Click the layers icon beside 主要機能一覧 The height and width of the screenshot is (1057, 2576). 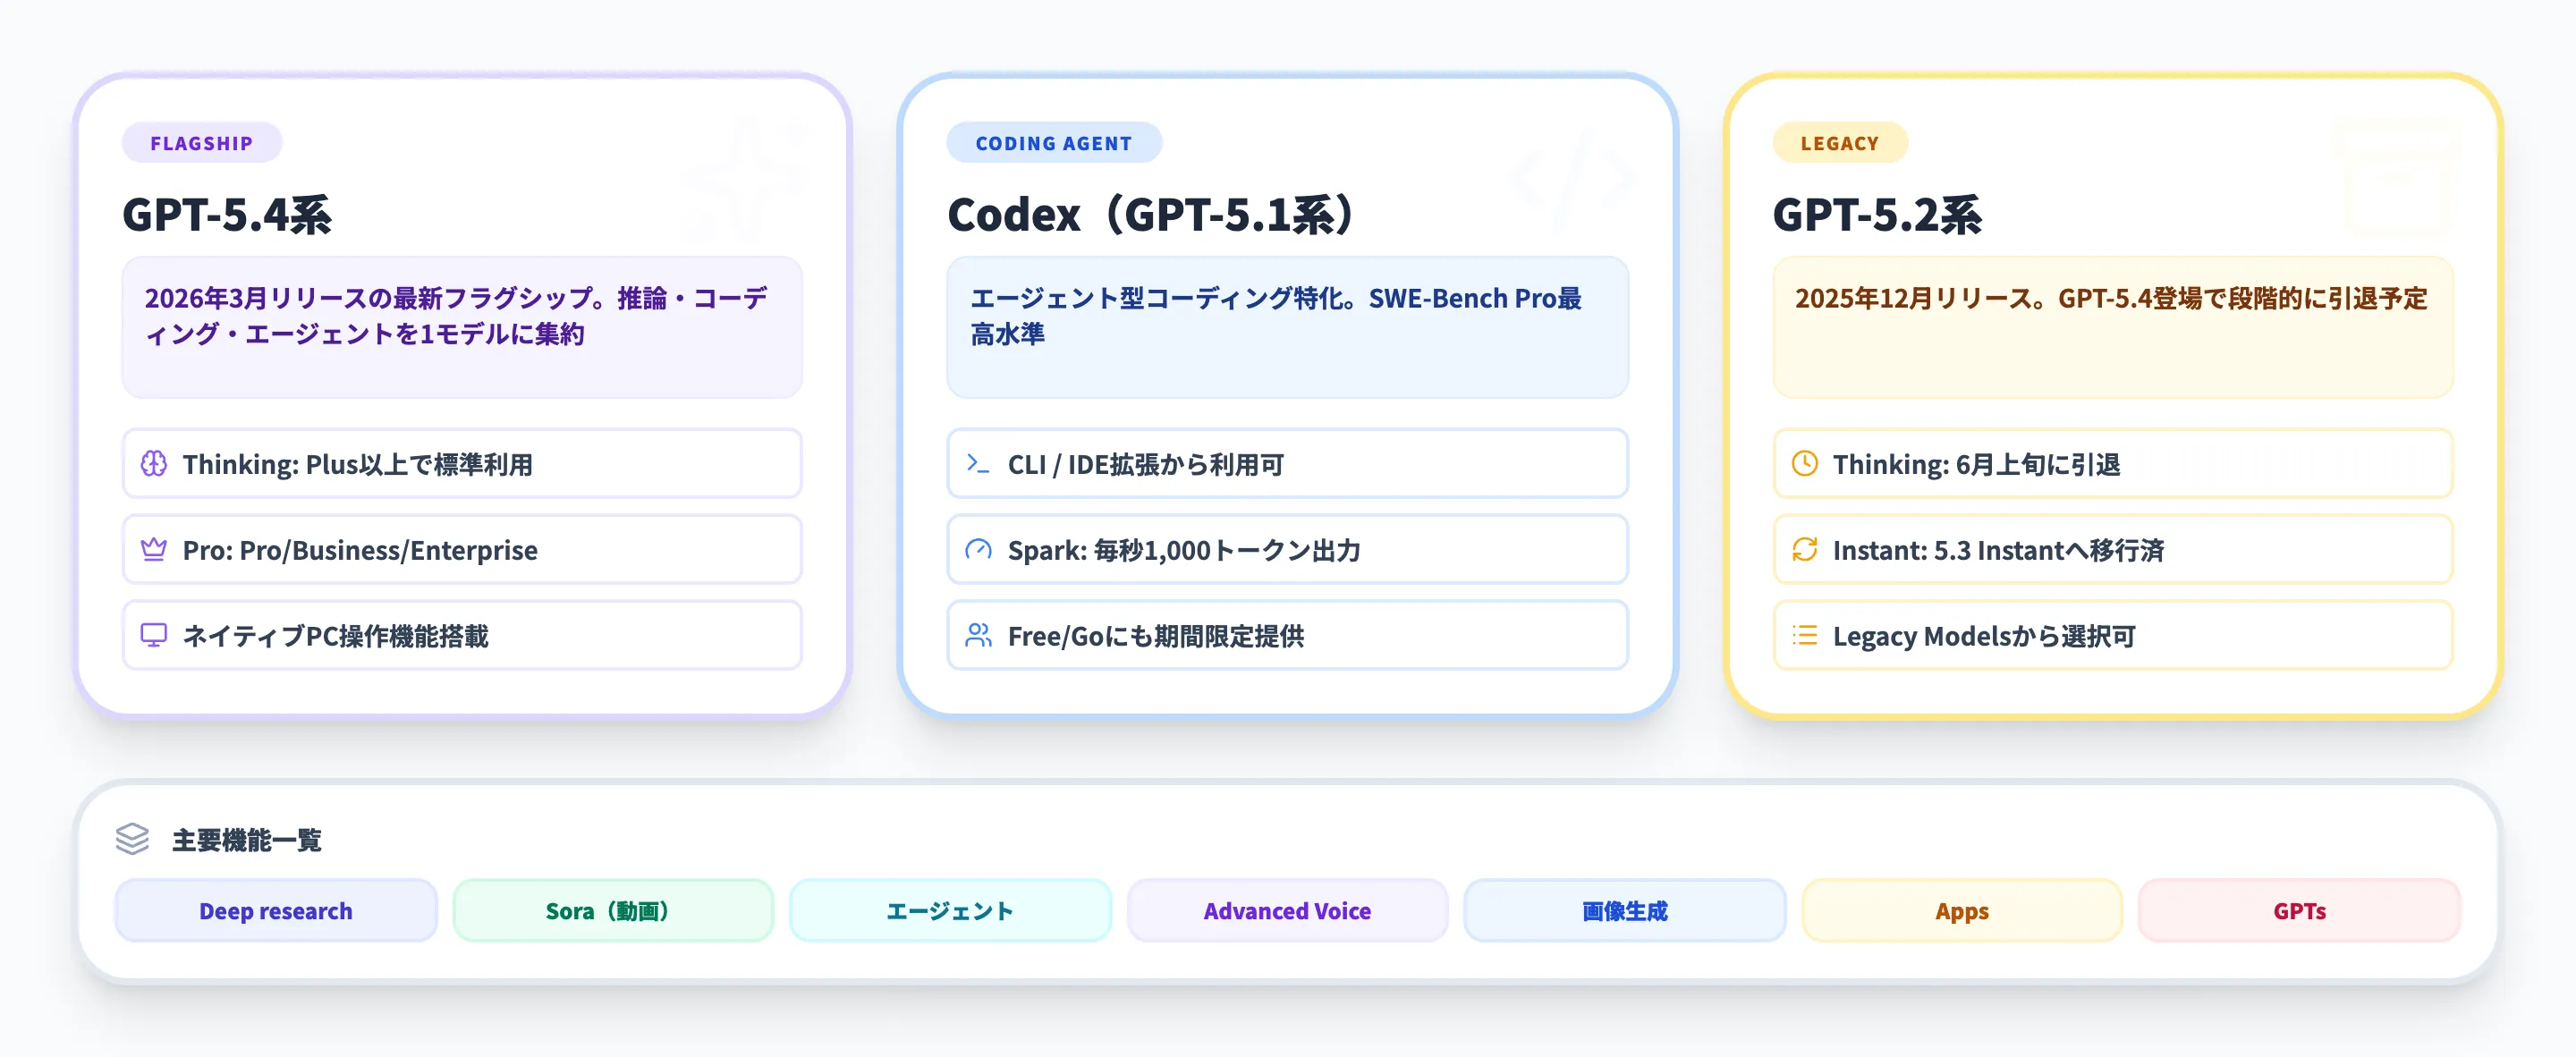coord(131,841)
